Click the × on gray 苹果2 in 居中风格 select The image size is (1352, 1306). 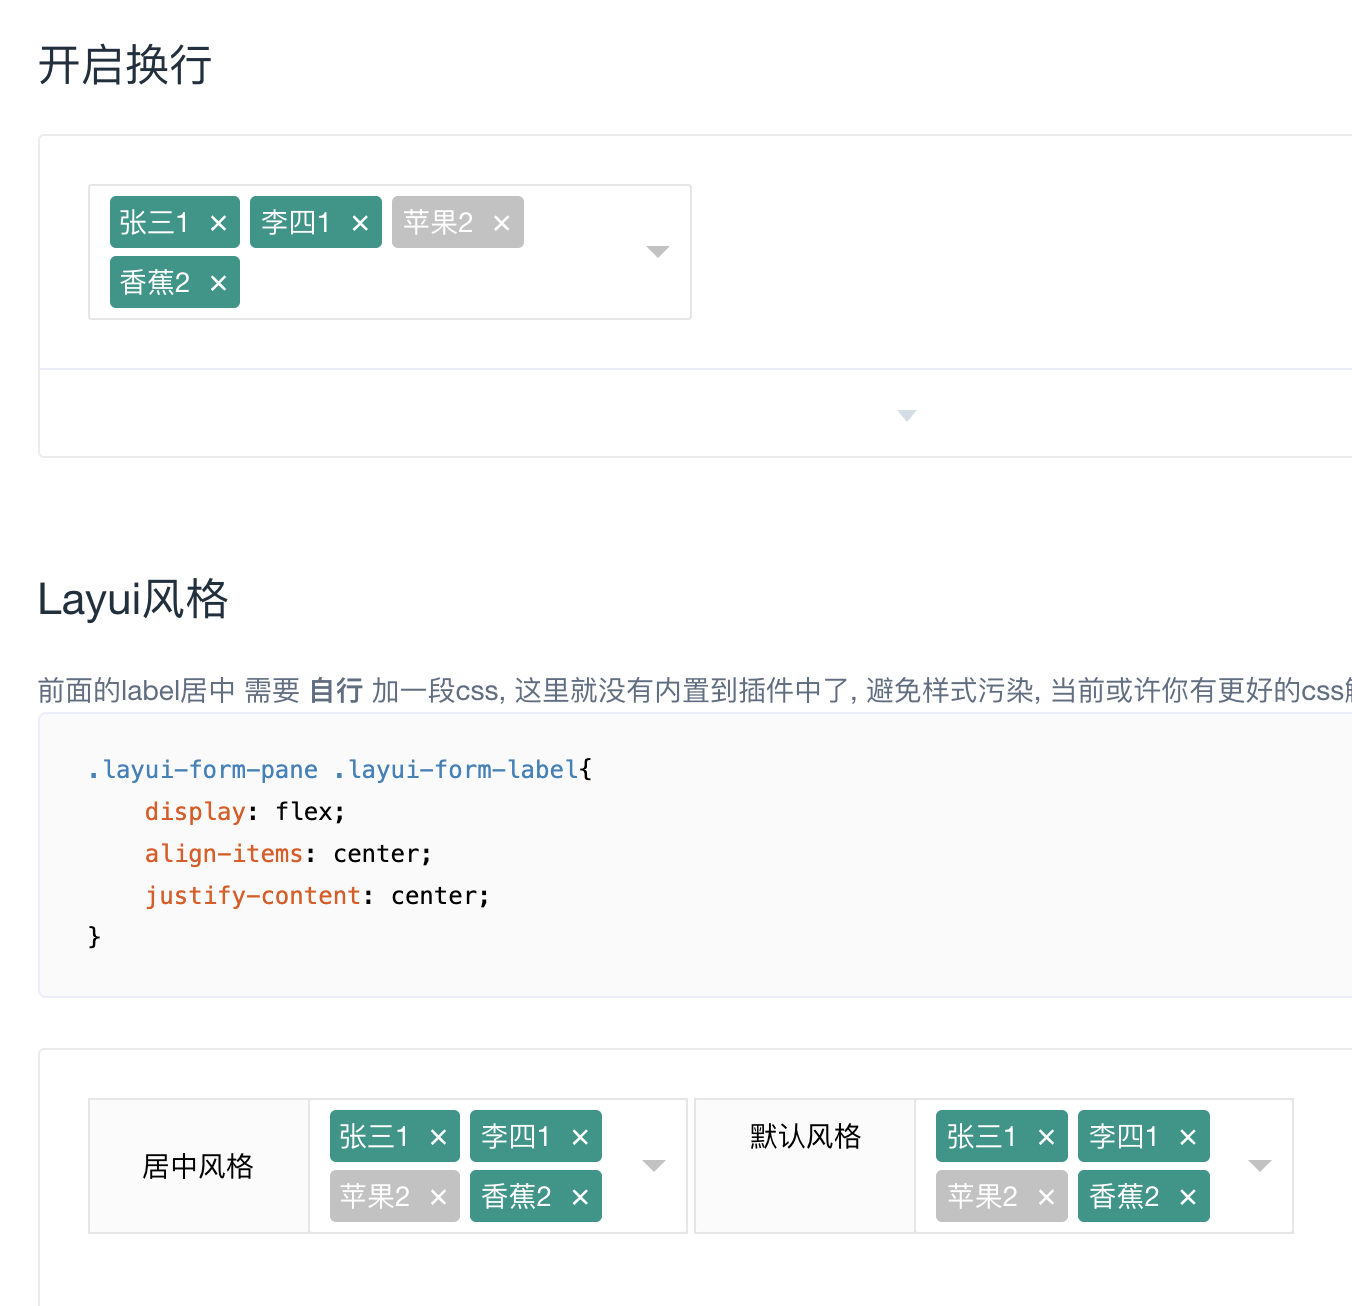(x=438, y=1197)
